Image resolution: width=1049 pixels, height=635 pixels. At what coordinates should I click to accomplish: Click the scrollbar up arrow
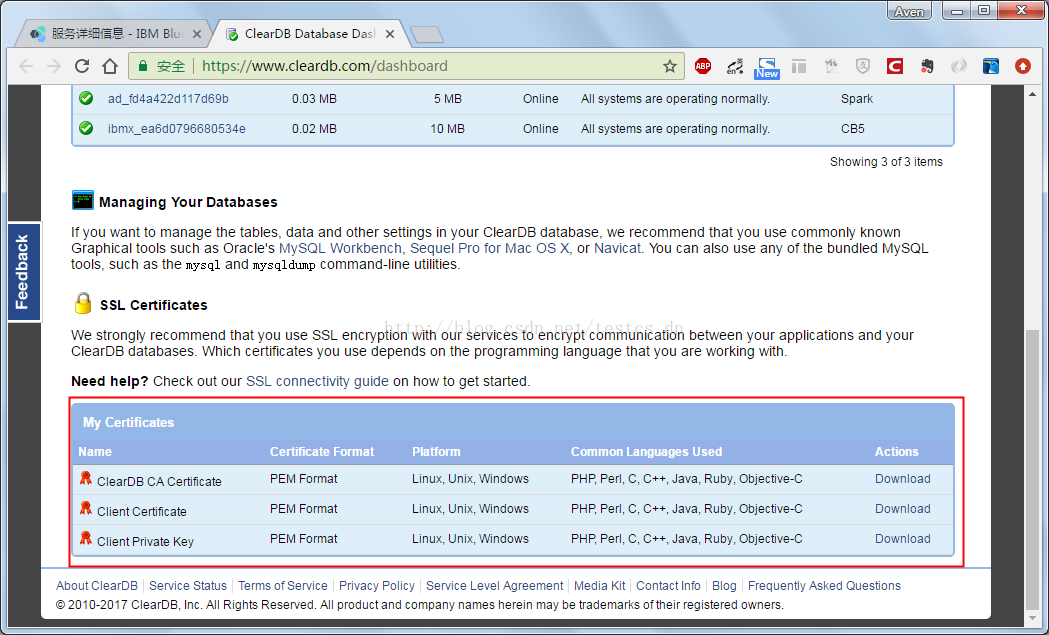pyautogui.click(x=1031, y=95)
